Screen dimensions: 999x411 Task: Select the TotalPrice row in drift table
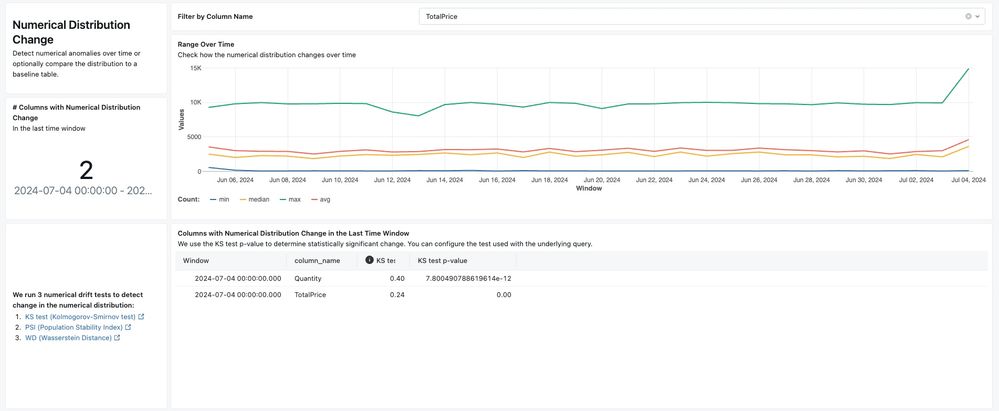pyautogui.click(x=309, y=295)
